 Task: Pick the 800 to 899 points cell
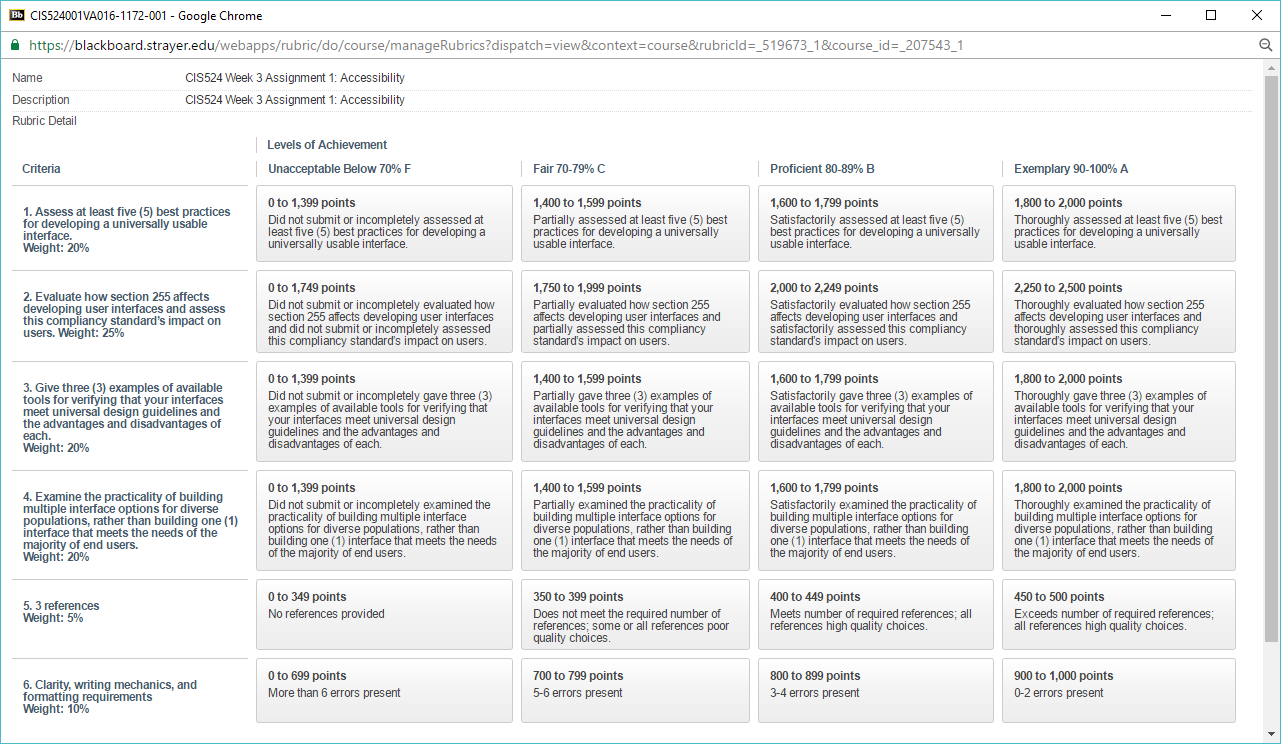875,689
